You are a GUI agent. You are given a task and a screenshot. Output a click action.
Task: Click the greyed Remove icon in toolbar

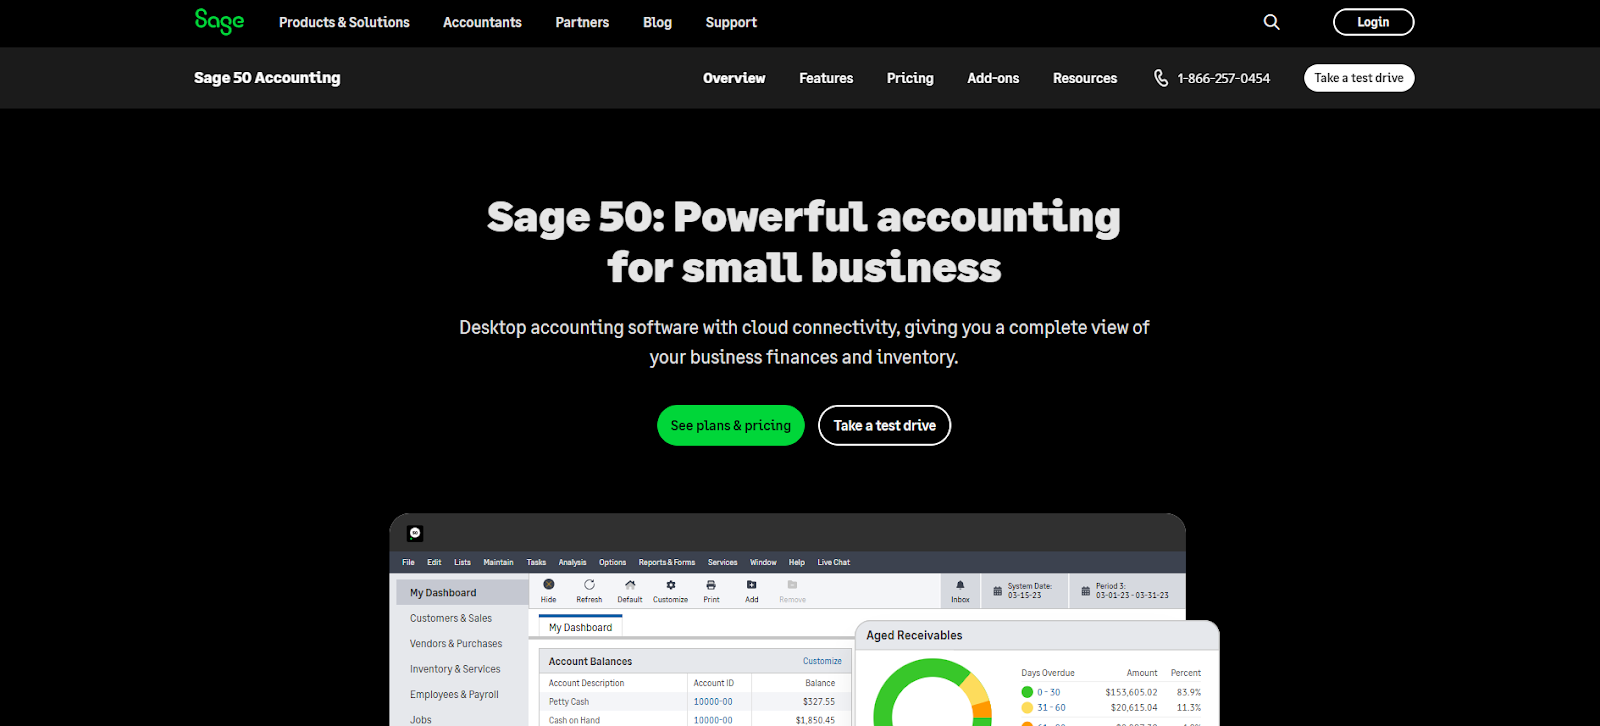pyautogui.click(x=792, y=585)
